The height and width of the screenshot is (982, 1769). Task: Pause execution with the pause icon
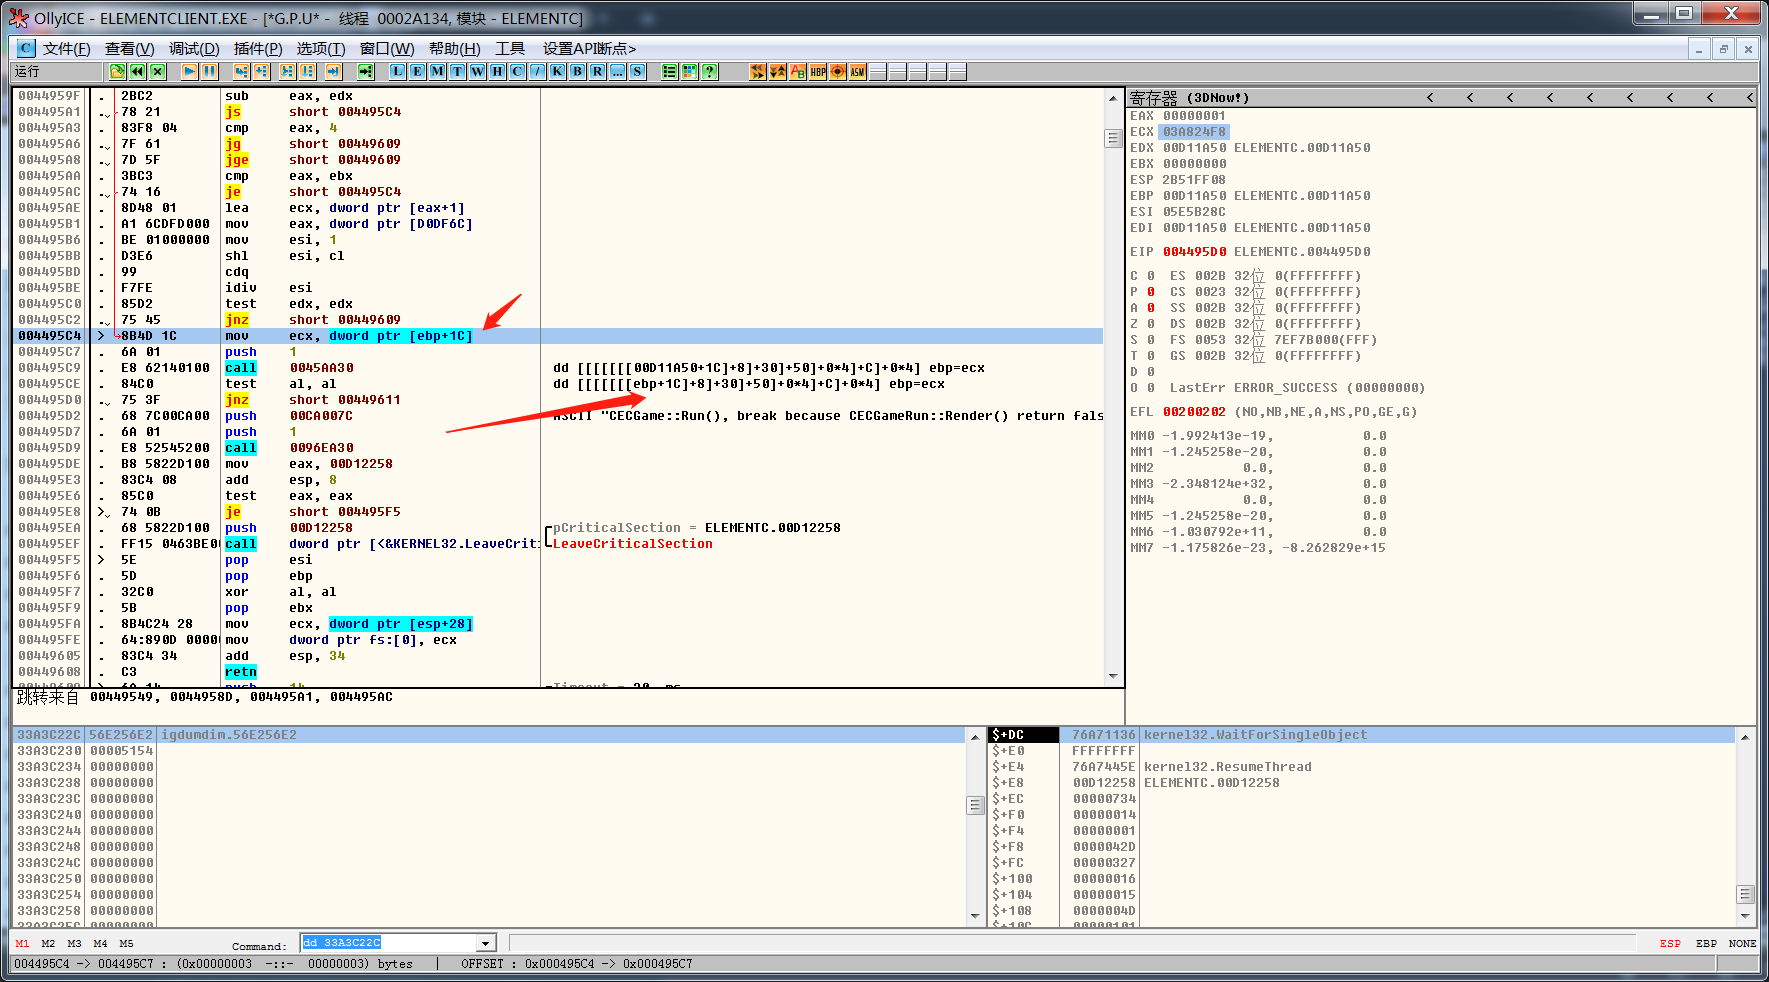[209, 71]
